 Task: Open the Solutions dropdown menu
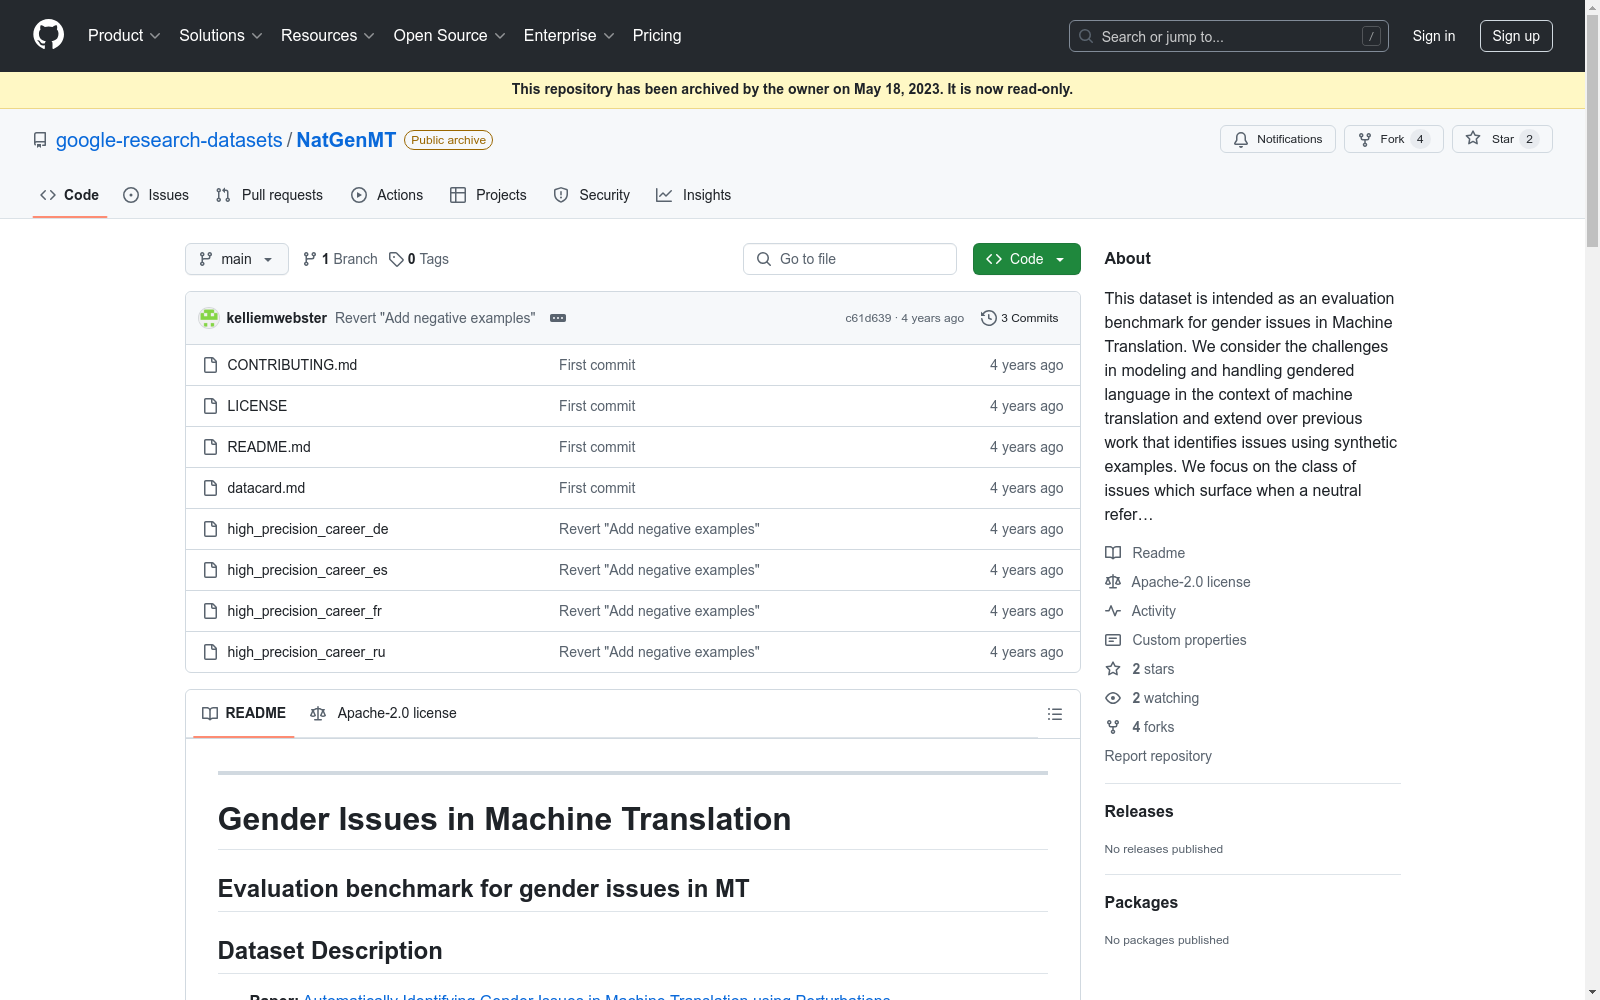point(220,36)
